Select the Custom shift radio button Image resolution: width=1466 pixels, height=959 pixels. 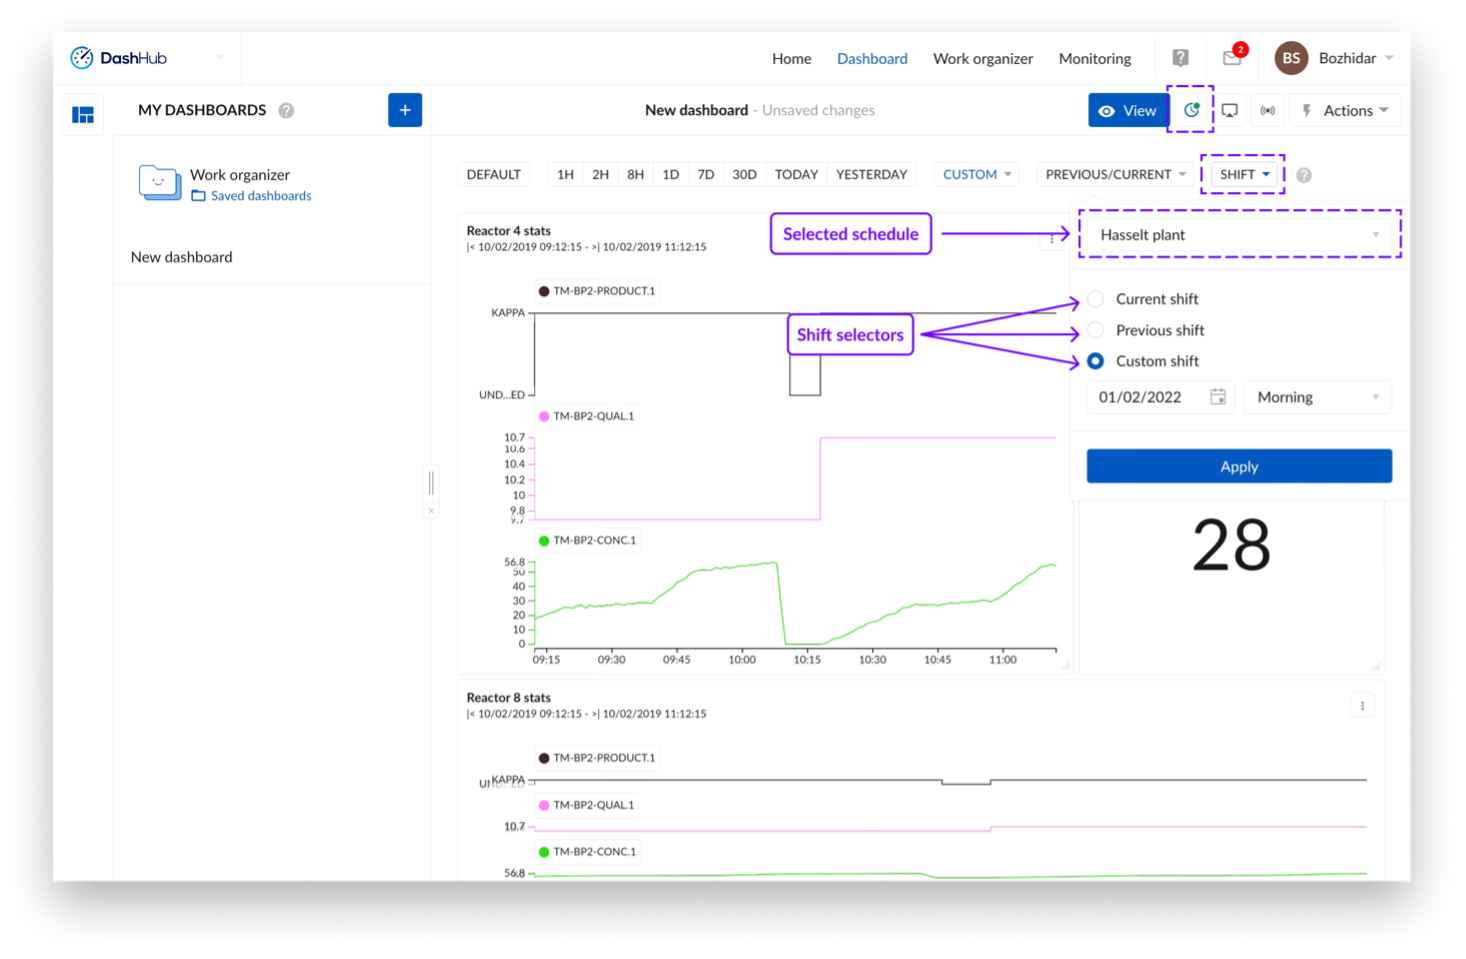click(x=1096, y=361)
